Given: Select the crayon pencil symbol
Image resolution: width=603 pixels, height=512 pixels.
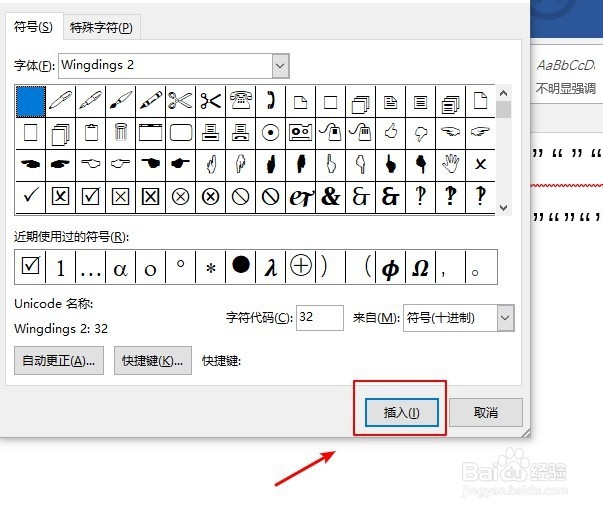Looking at the screenshot, I should click(x=151, y=102).
